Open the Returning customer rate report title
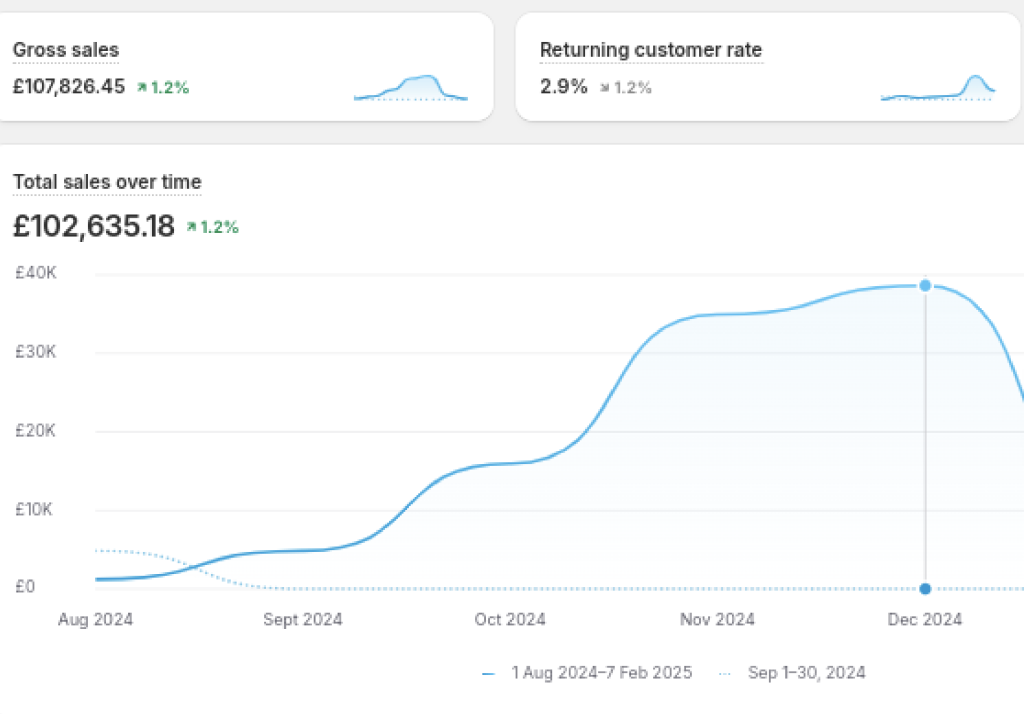1024x714 pixels. tap(650, 50)
